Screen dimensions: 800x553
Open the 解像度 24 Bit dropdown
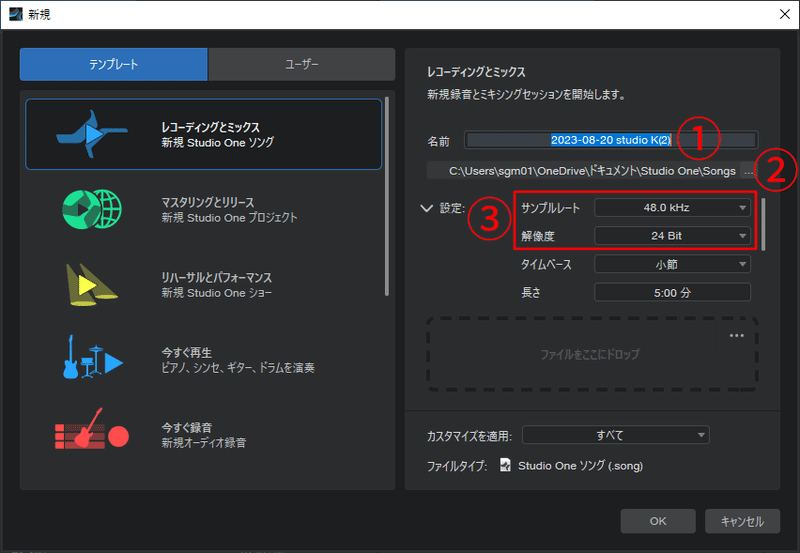point(672,236)
